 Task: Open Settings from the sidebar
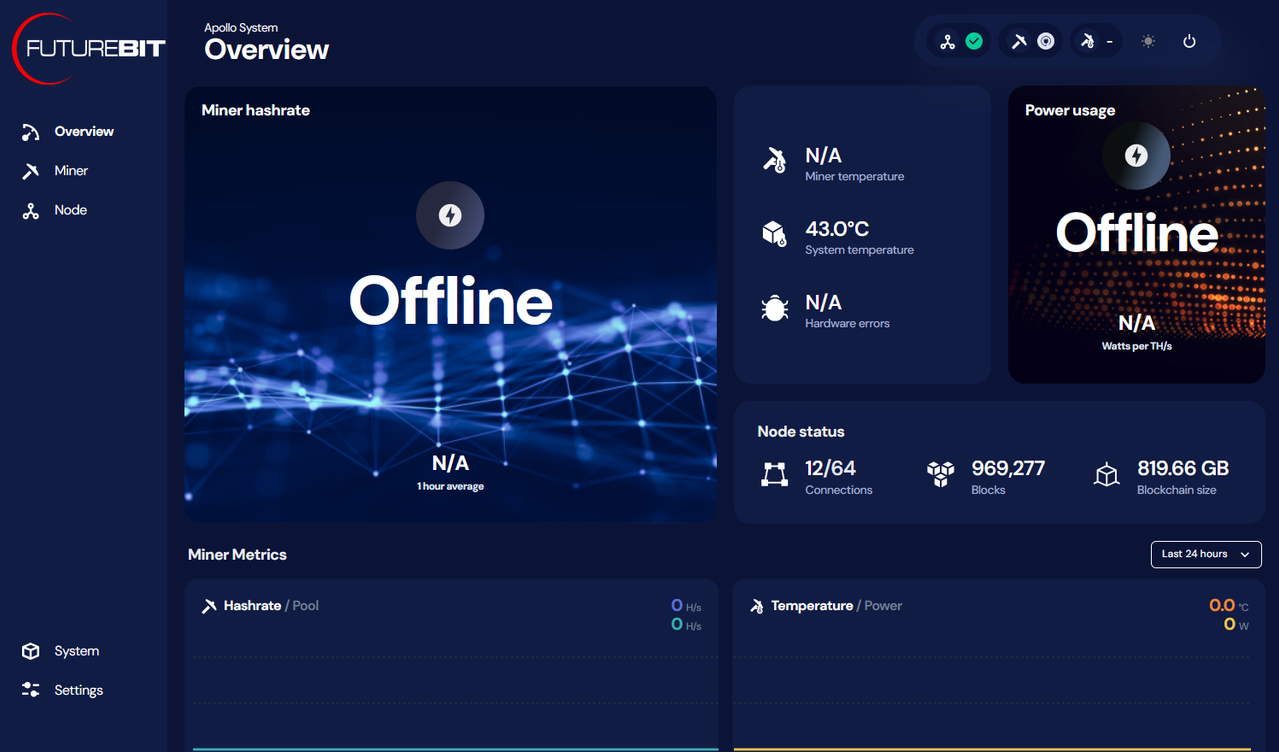tap(62, 690)
